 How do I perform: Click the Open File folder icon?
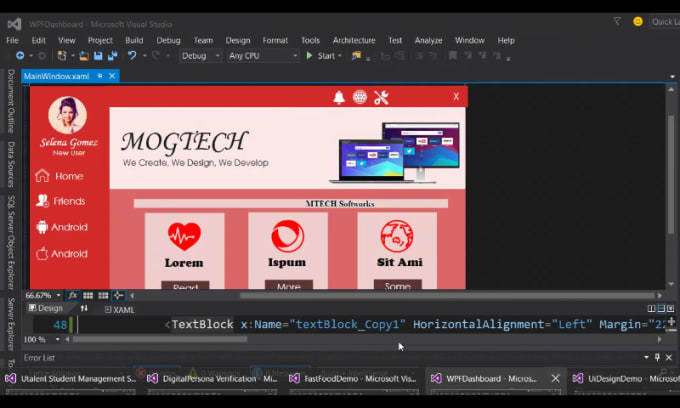tap(84, 55)
